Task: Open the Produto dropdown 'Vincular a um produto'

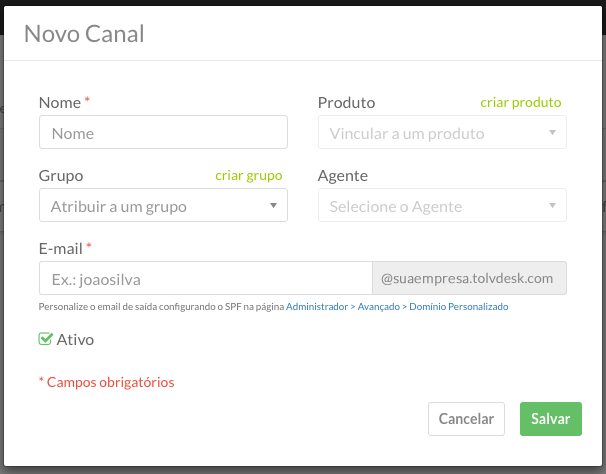Action: 442,132
